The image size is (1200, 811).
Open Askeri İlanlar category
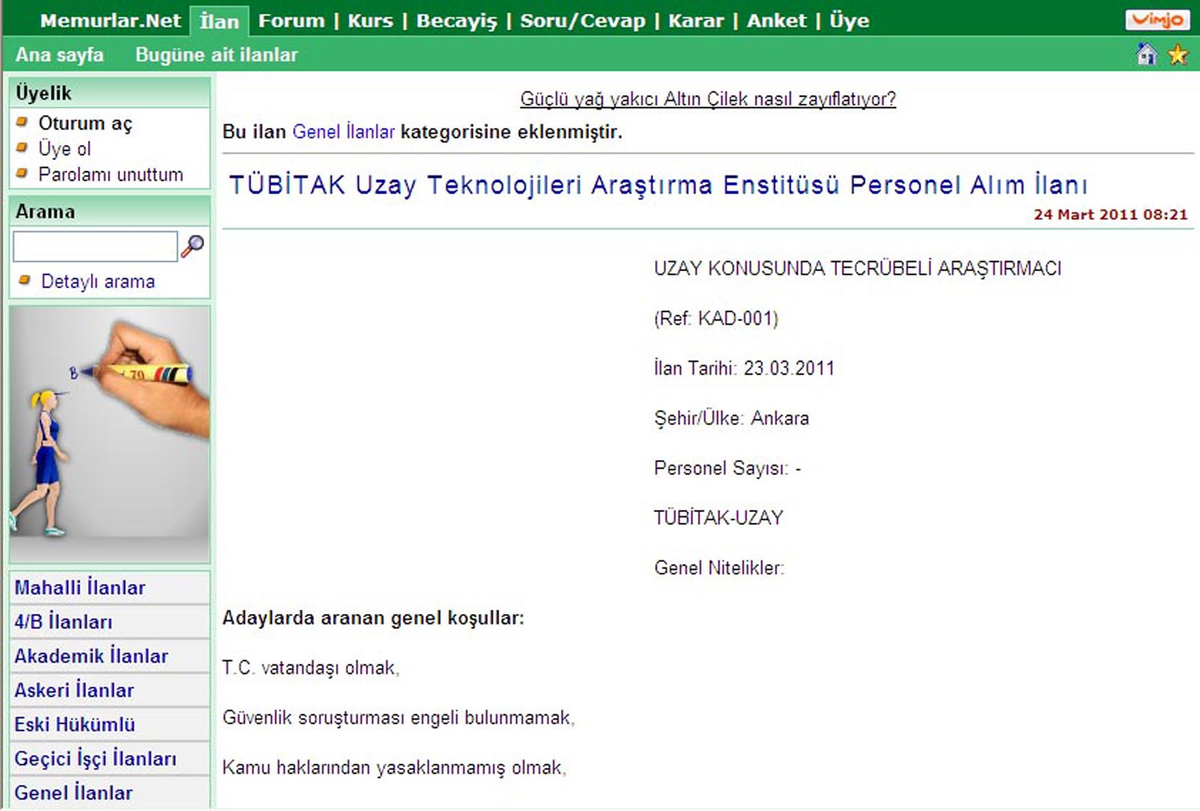pos(110,690)
